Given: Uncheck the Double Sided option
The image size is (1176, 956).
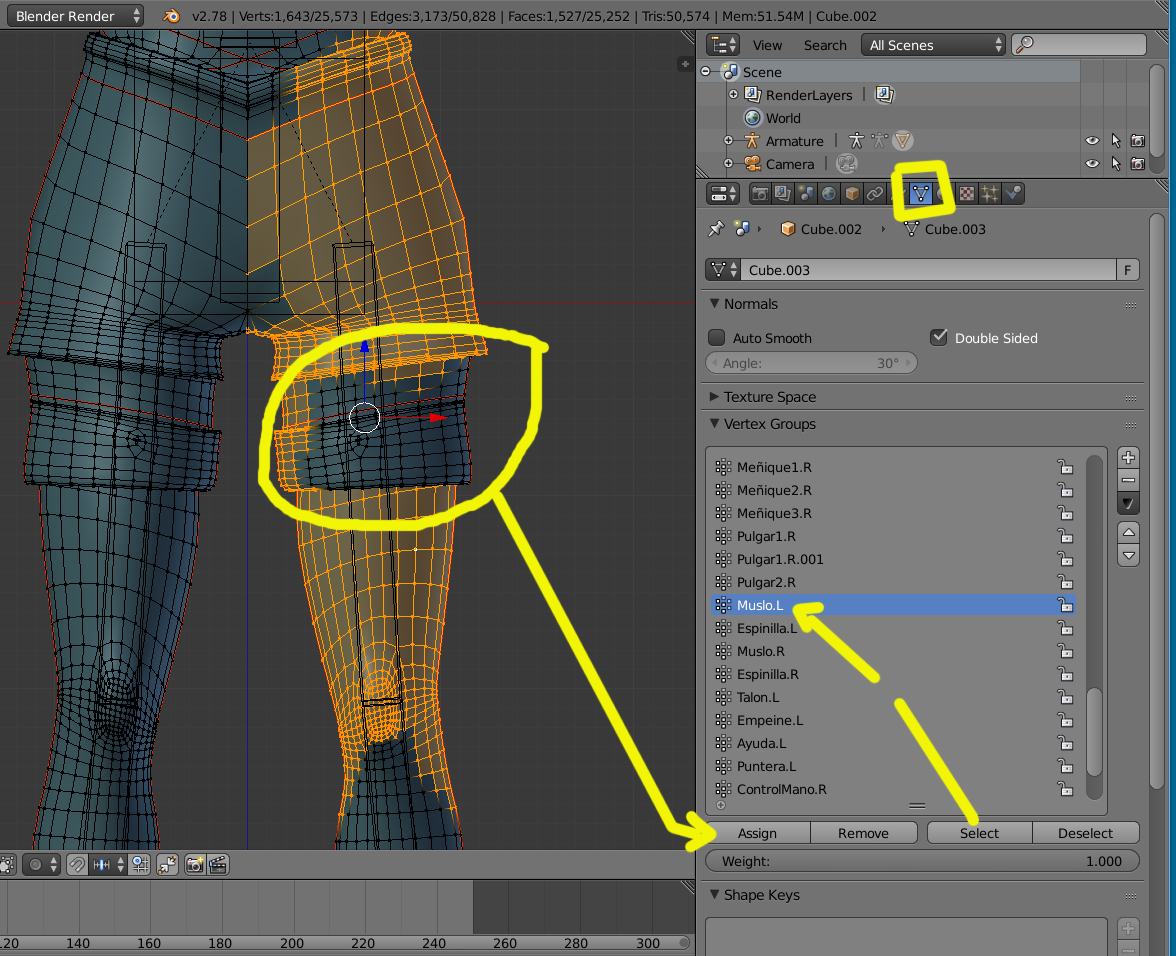Looking at the screenshot, I should 938,338.
